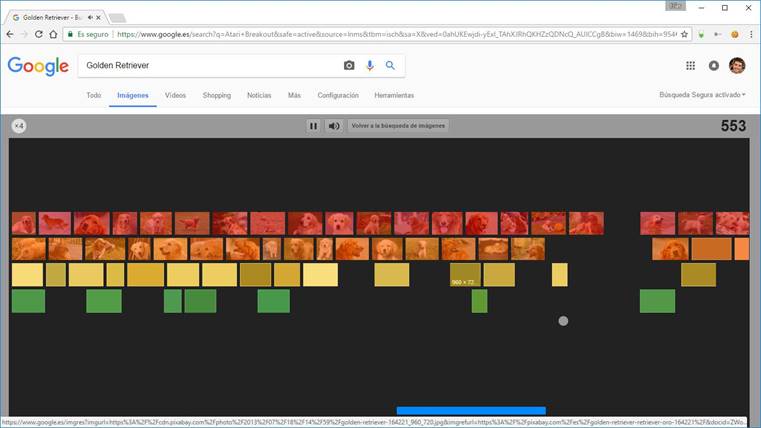Open the user account avatar
761x428 pixels.
click(737, 66)
